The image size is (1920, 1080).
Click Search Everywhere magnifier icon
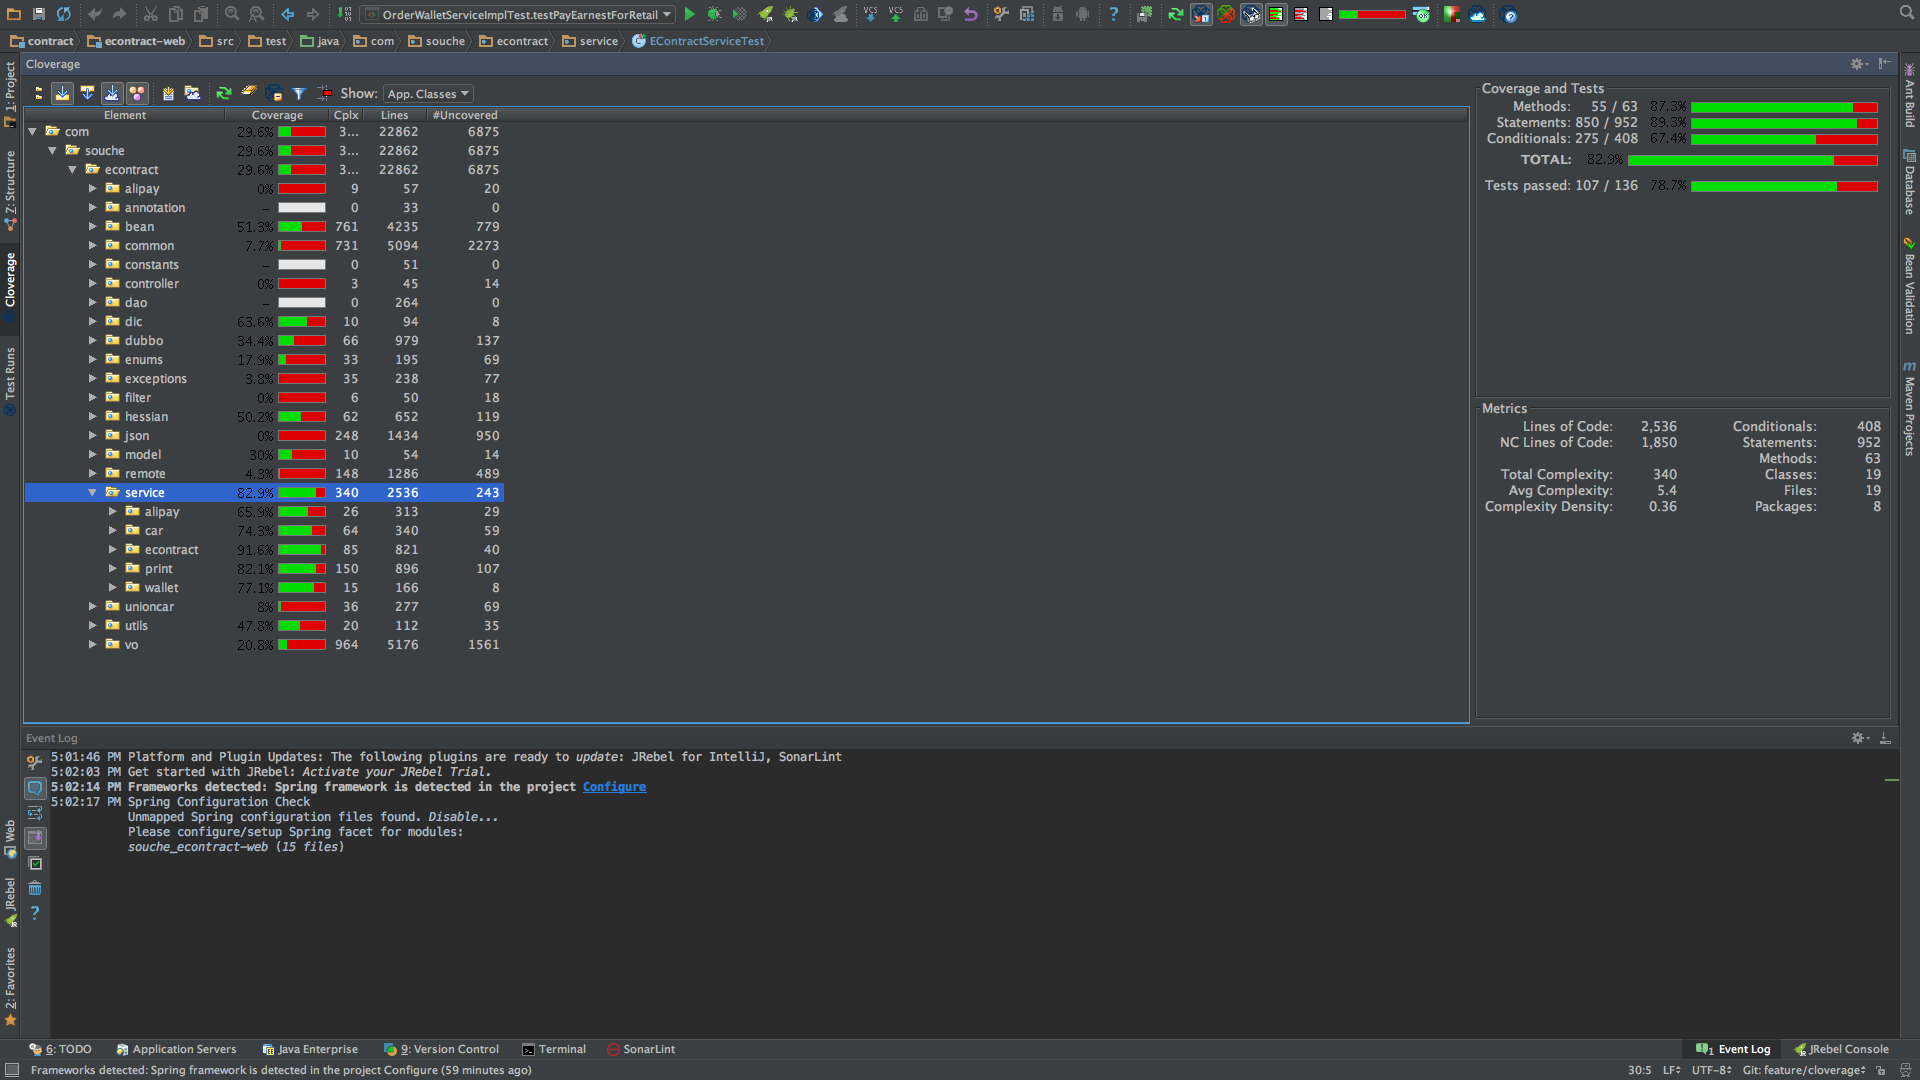coord(1906,13)
